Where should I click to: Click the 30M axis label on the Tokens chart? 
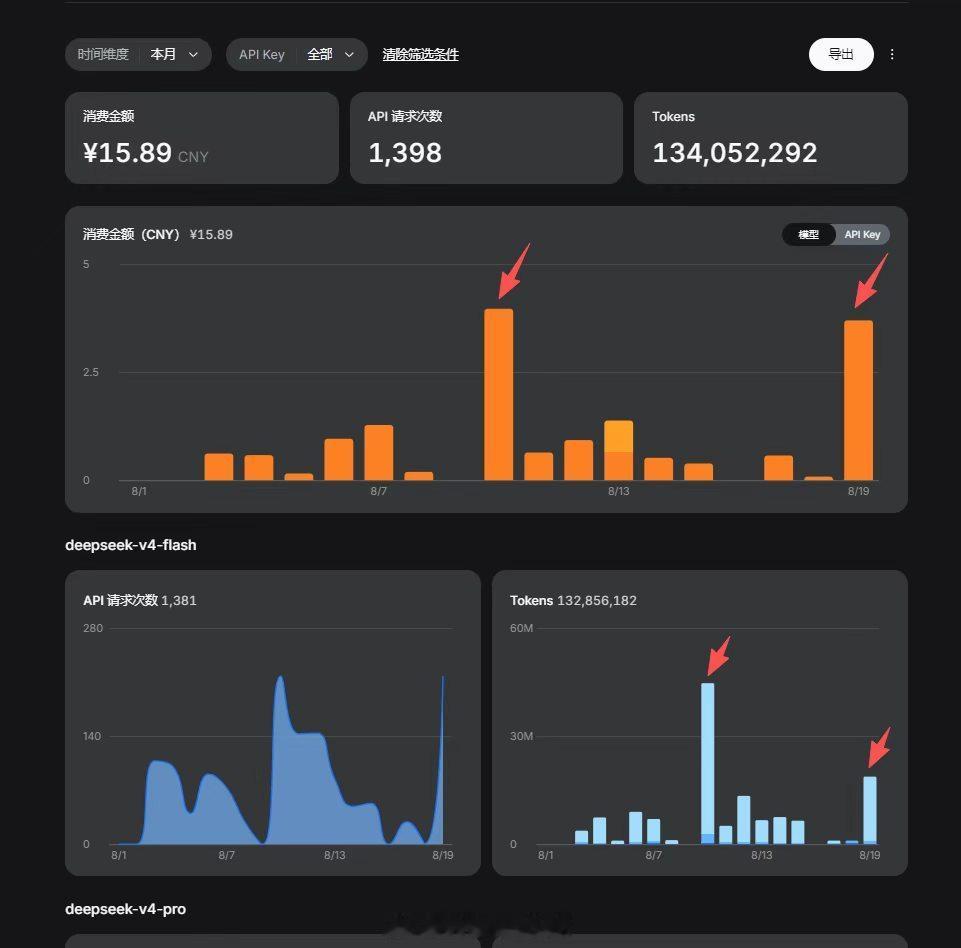pos(522,736)
